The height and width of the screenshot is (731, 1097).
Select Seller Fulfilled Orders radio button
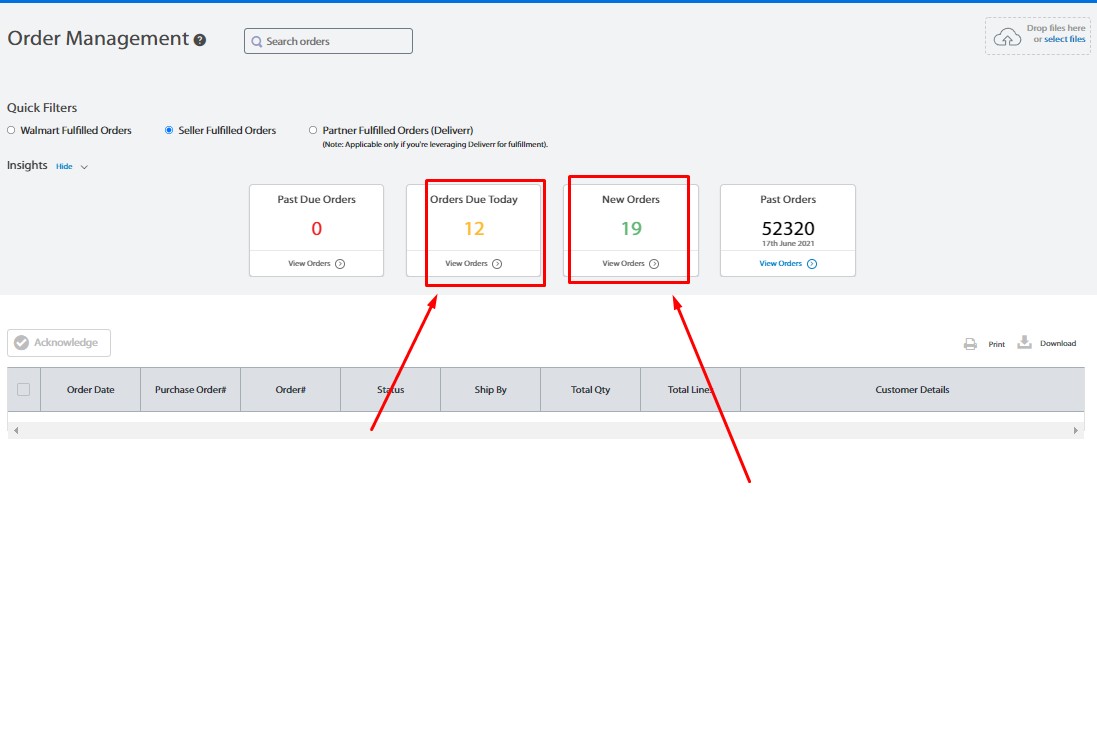pos(169,130)
